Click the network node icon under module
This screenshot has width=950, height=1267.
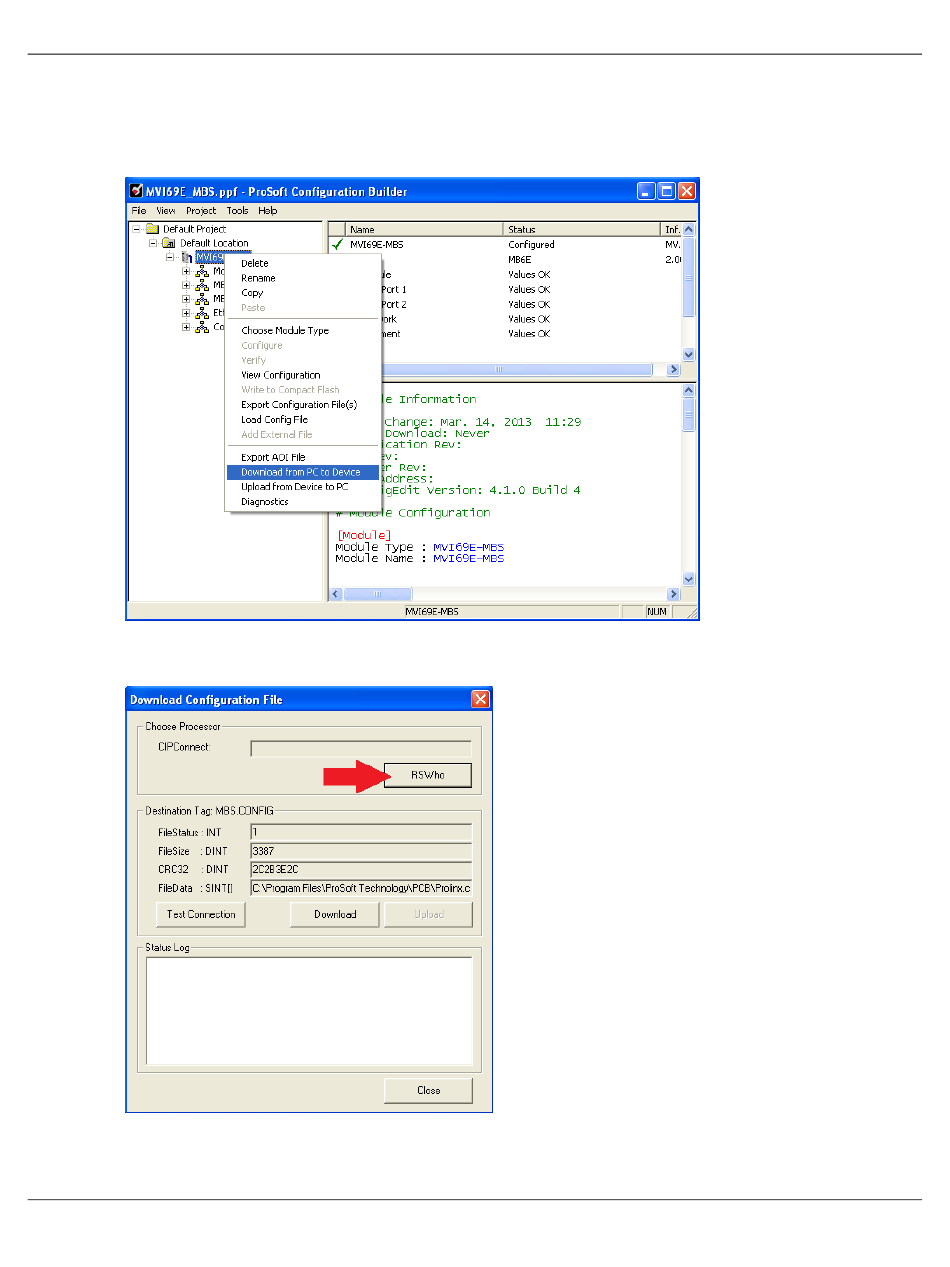point(202,271)
